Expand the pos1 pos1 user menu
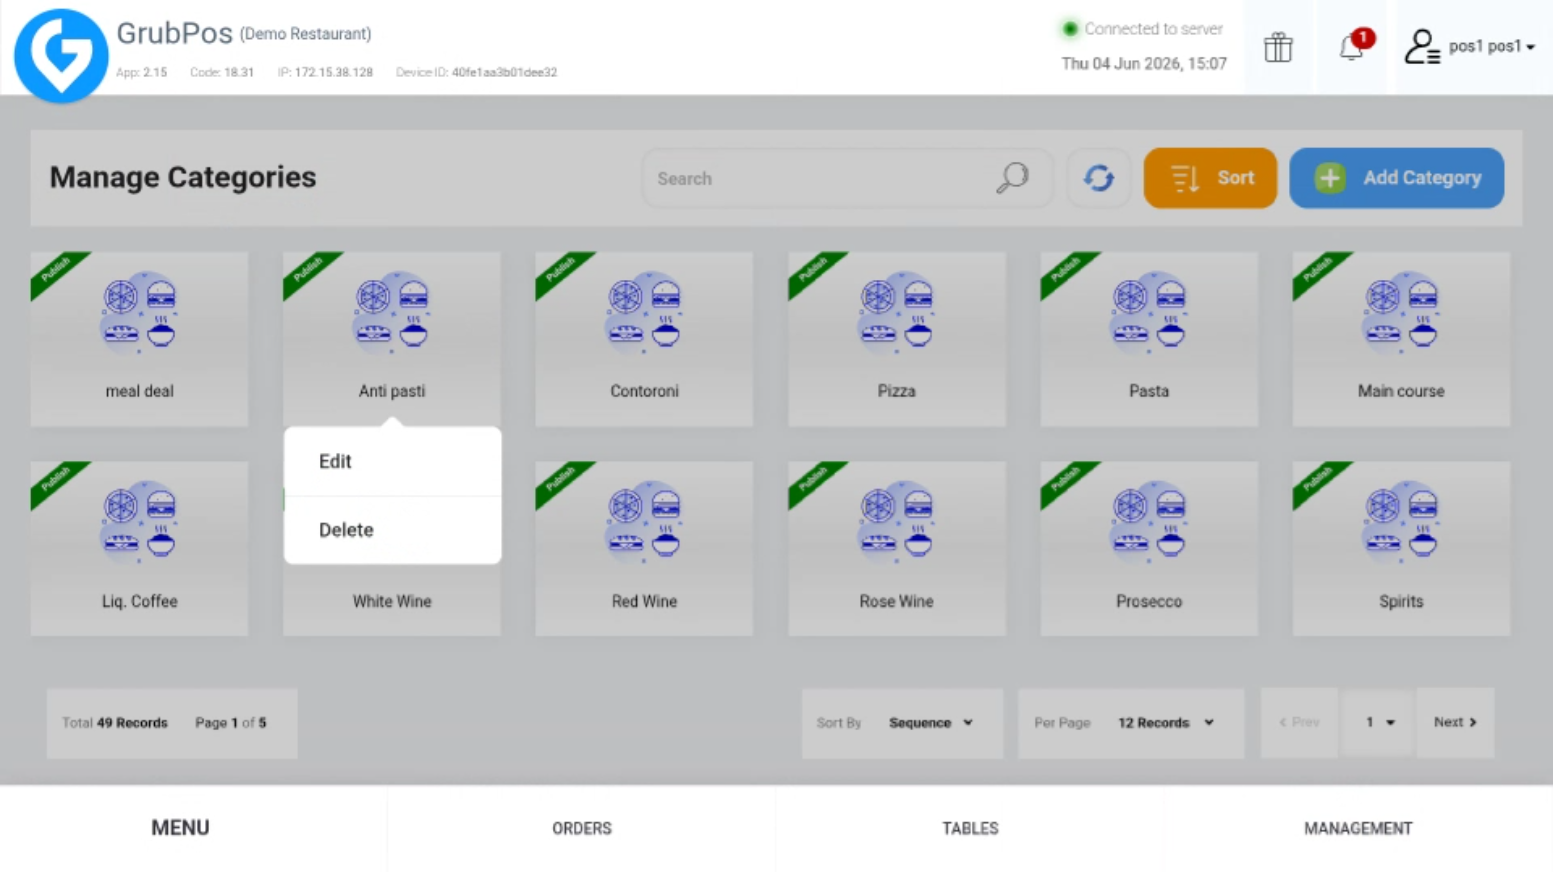Image resolution: width=1553 pixels, height=872 pixels. click(x=1491, y=46)
